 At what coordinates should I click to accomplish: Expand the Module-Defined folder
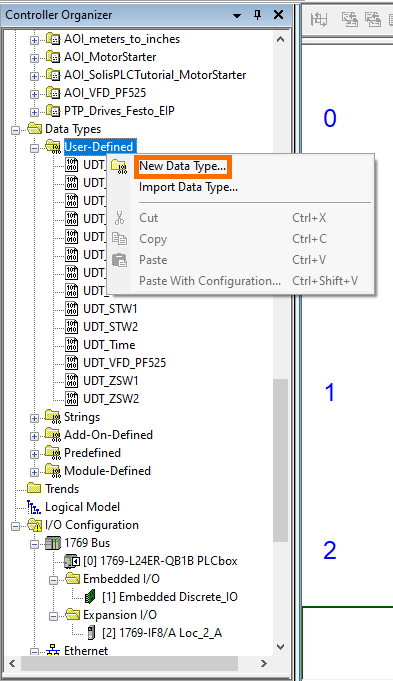pyautogui.click(x=34, y=472)
